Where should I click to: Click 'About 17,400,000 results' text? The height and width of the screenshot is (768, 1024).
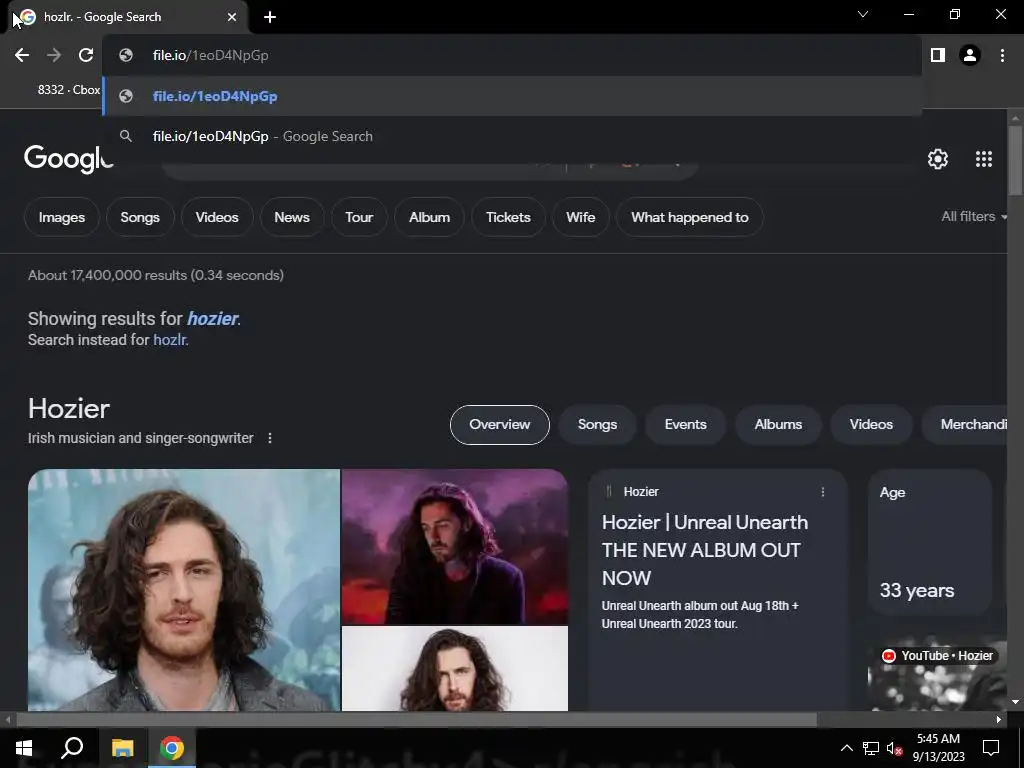(155, 276)
